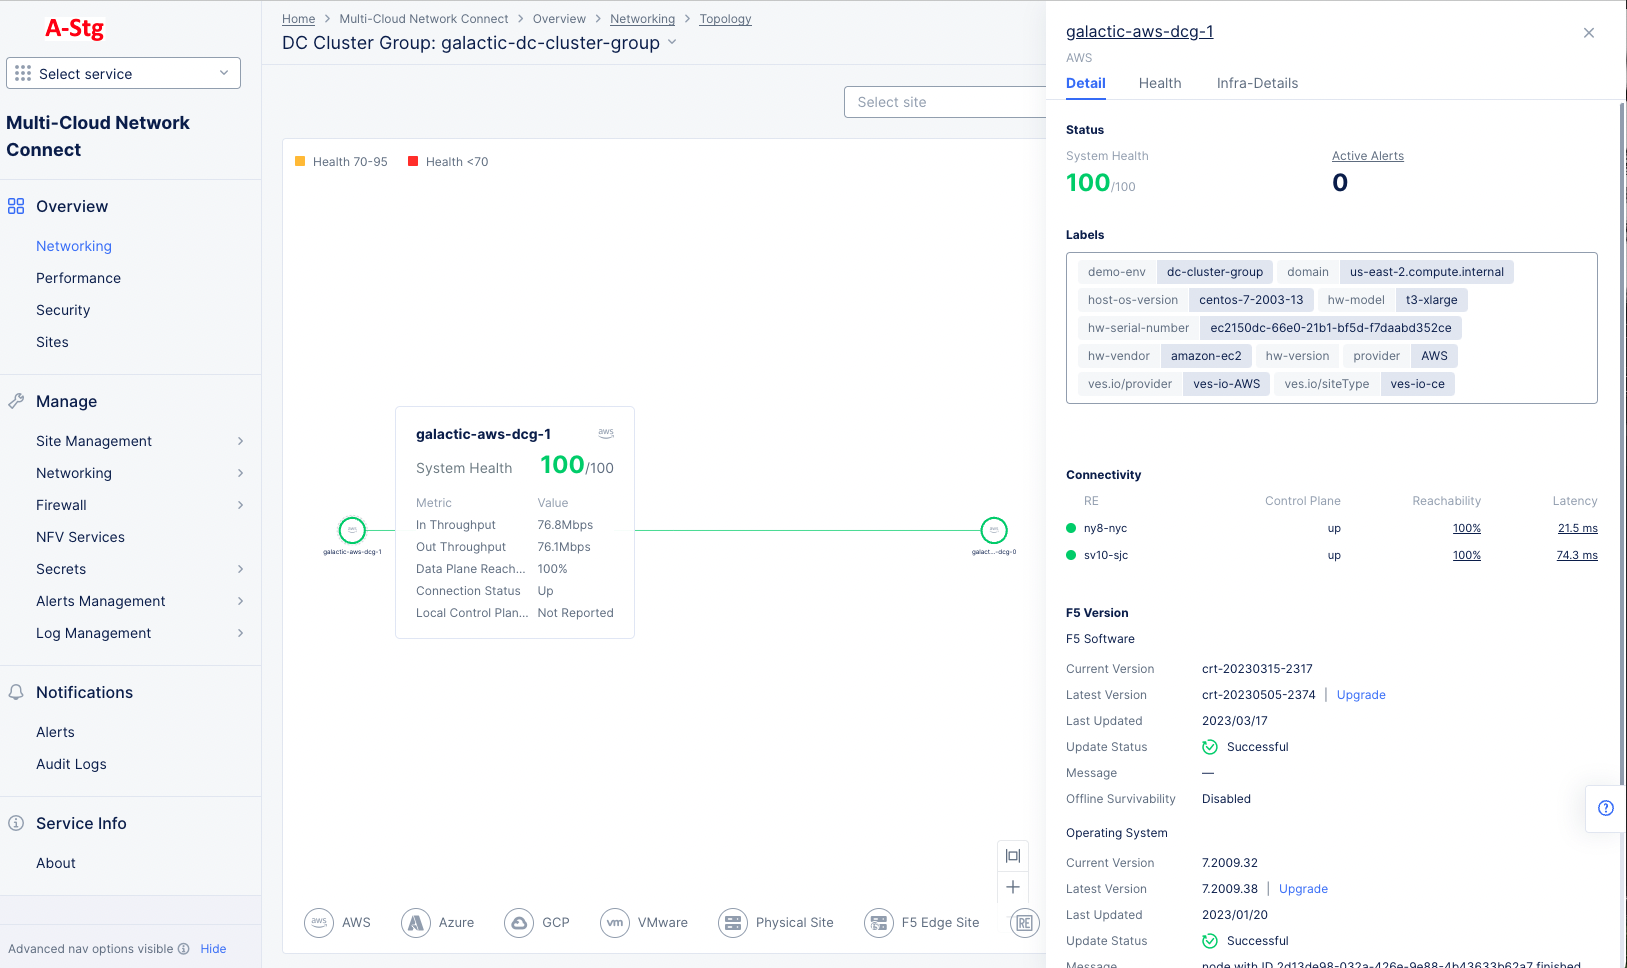This screenshot has height=968, width=1627.
Task: Toggle the Health <70 legend filter
Action: (x=447, y=161)
